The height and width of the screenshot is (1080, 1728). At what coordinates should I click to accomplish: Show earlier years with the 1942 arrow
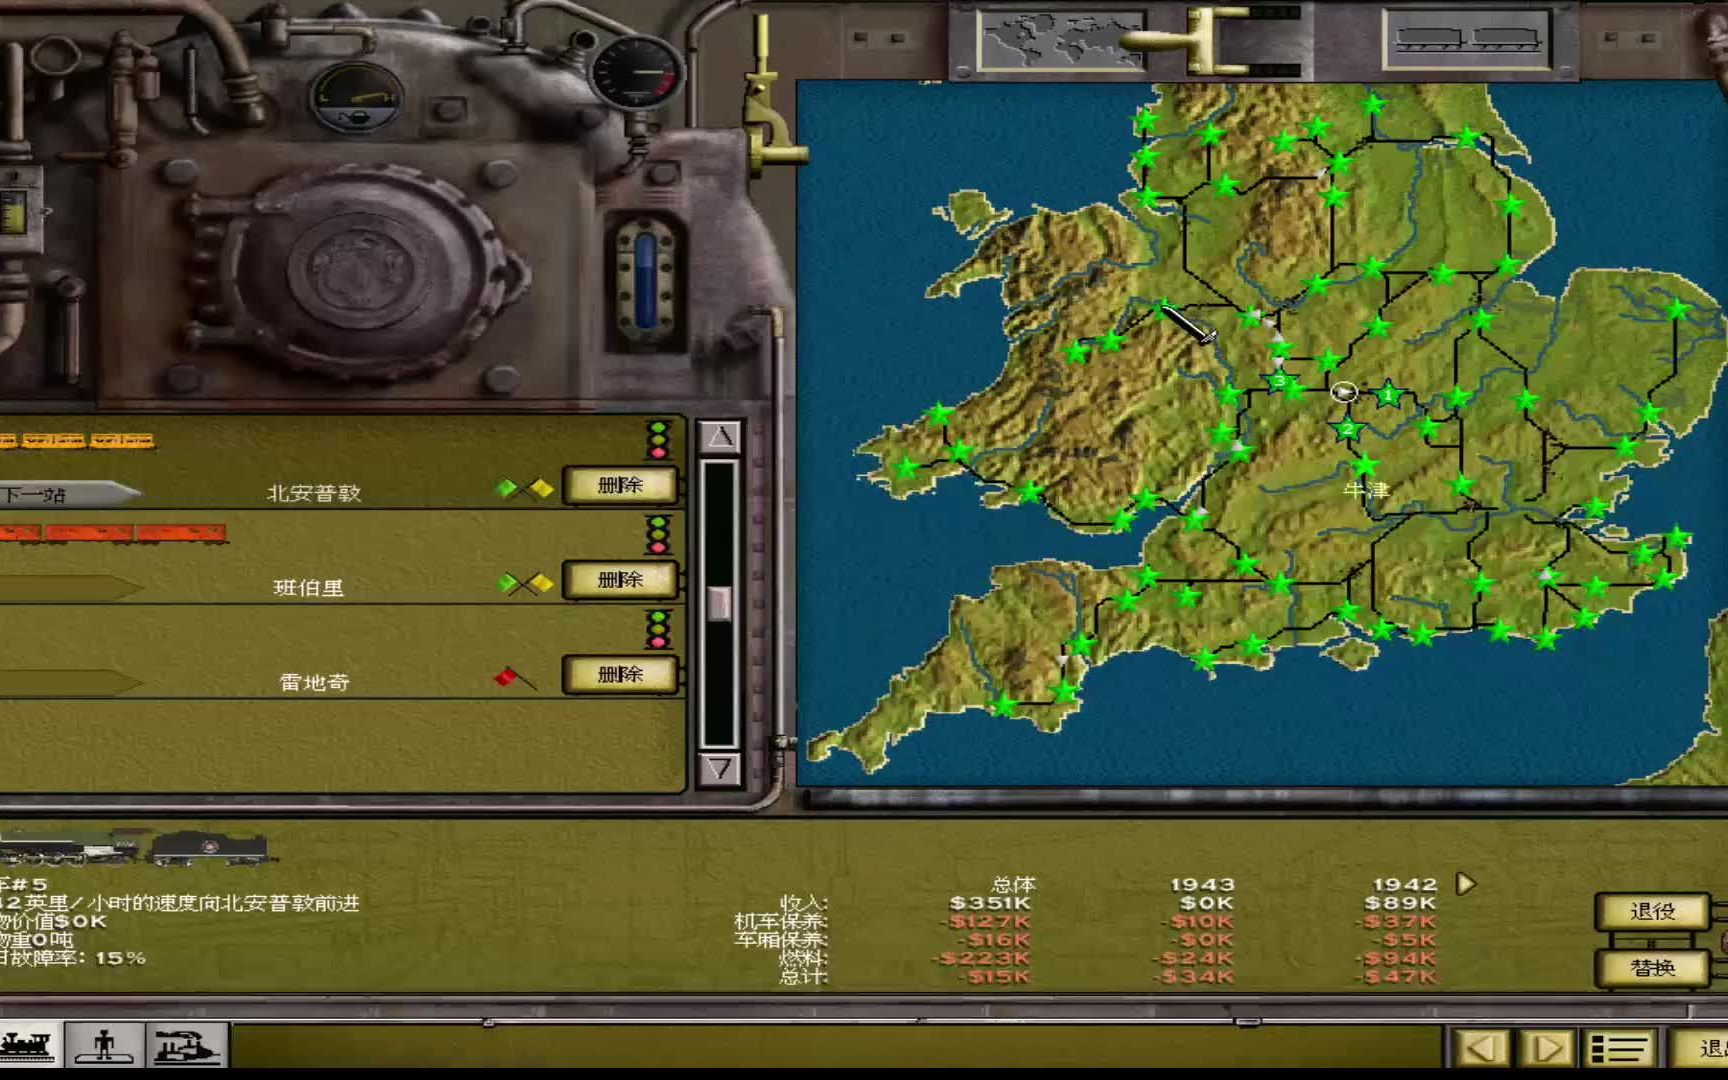coord(1465,884)
